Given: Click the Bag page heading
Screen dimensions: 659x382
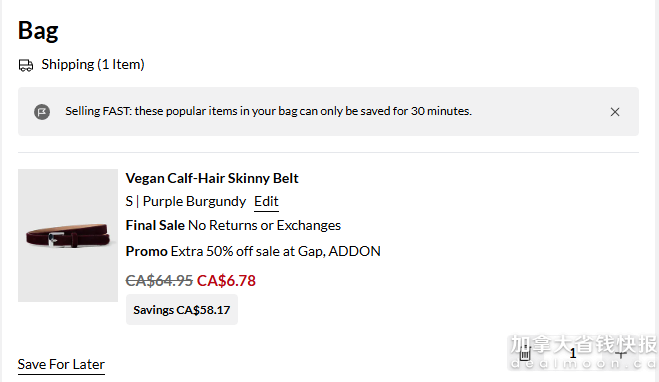Looking at the screenshot, I should point(38,31).
